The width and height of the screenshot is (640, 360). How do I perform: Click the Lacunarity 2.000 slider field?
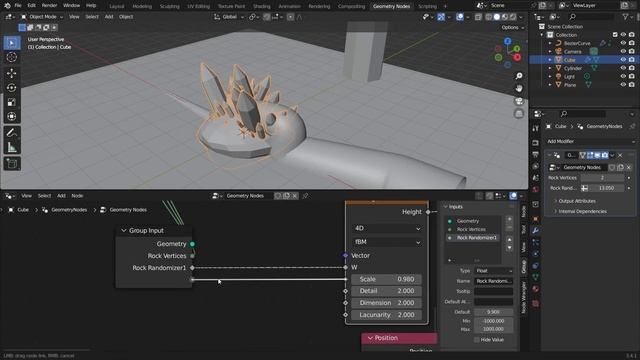[386, 315]
